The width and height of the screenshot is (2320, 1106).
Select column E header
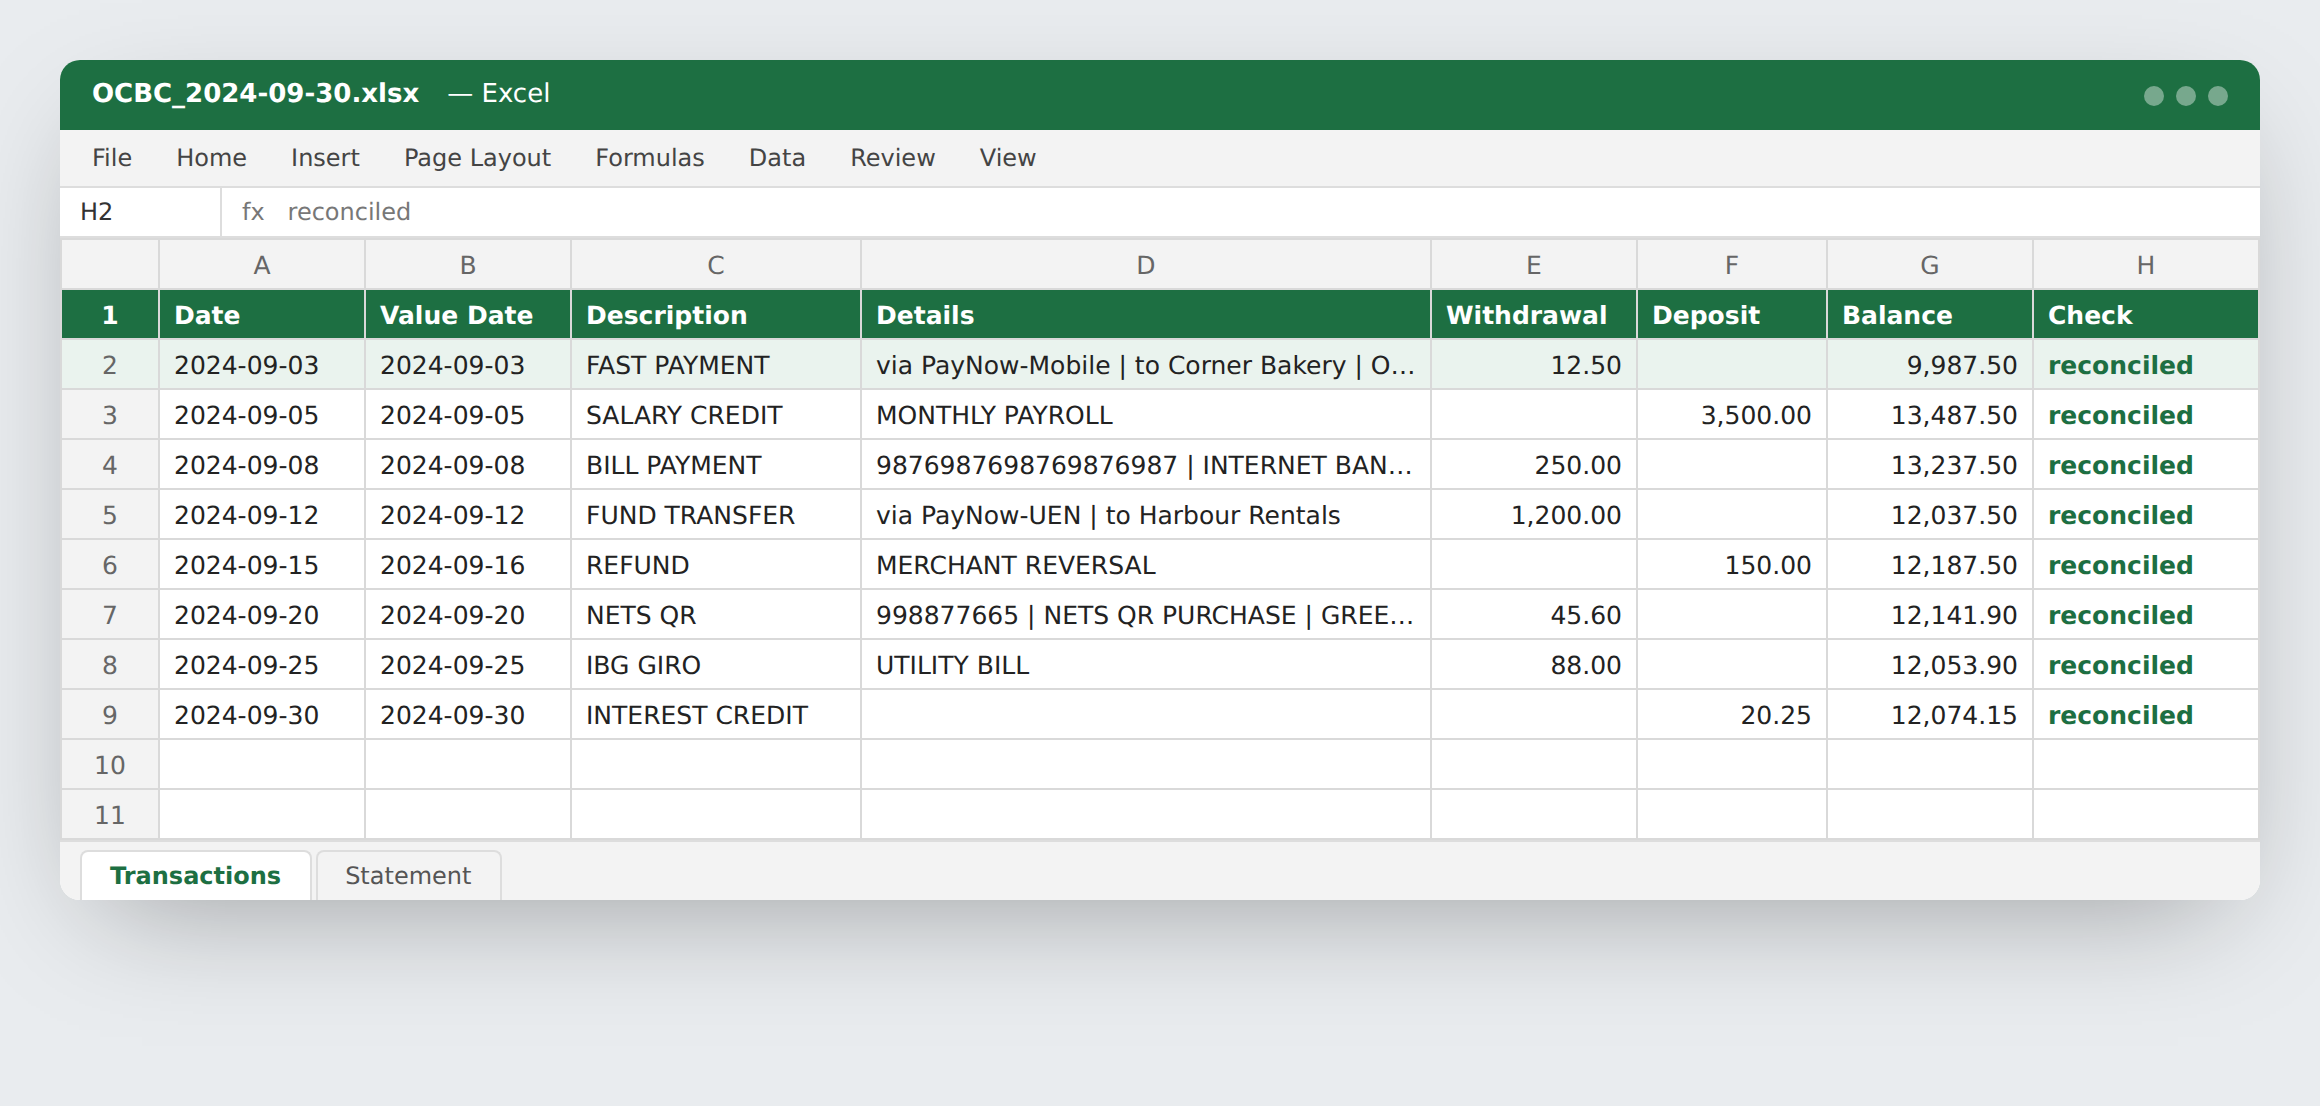(1534, 265)
